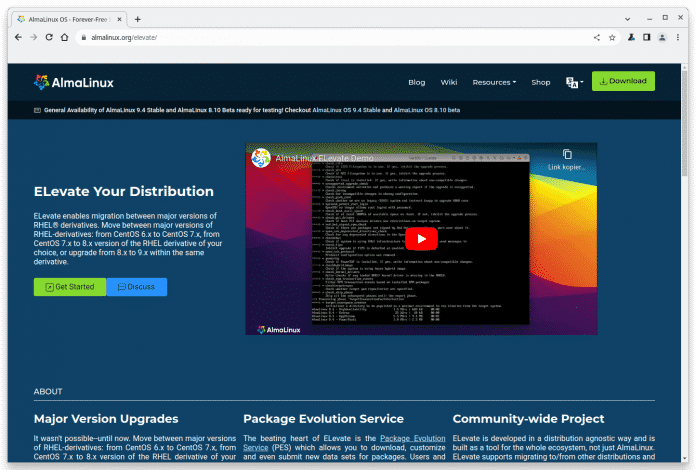Viewport: 696px width, 470px height.
Task: Expand the tab search chevron
Action: coord(627,19)
